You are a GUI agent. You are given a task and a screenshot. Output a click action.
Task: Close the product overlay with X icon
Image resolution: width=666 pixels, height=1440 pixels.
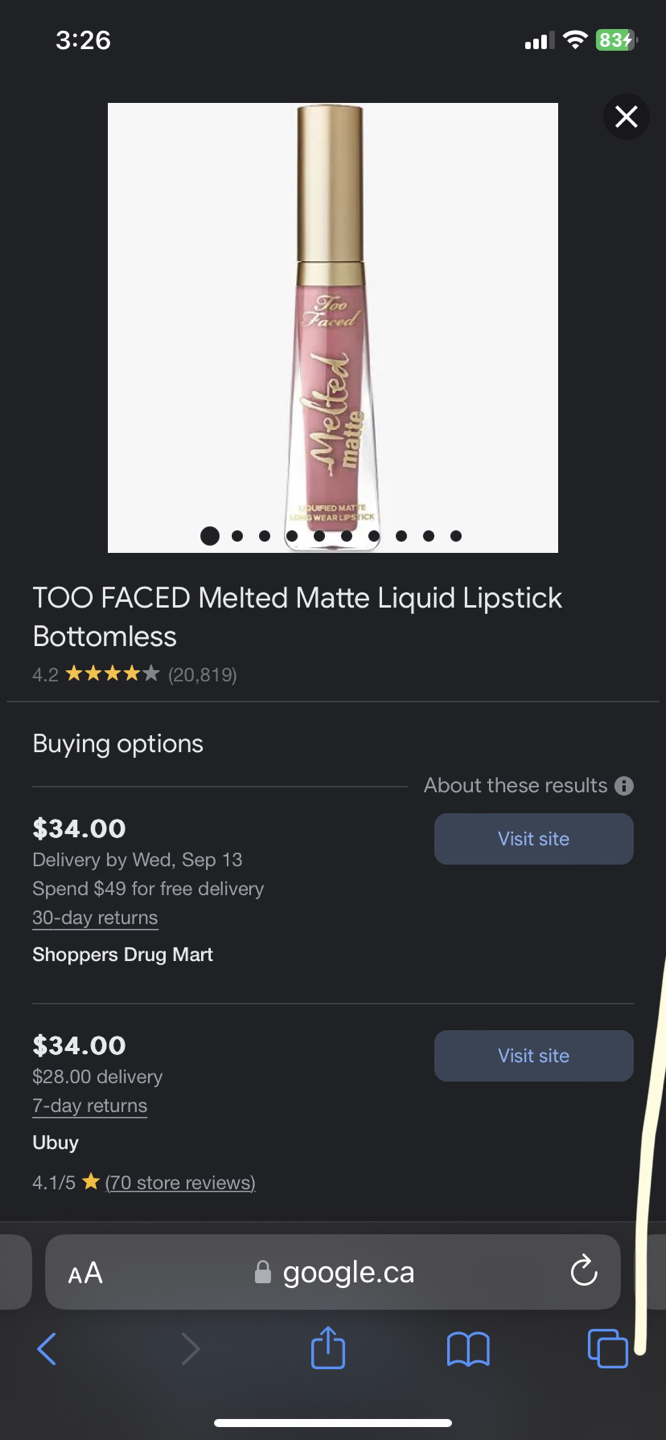pos(627,117)
